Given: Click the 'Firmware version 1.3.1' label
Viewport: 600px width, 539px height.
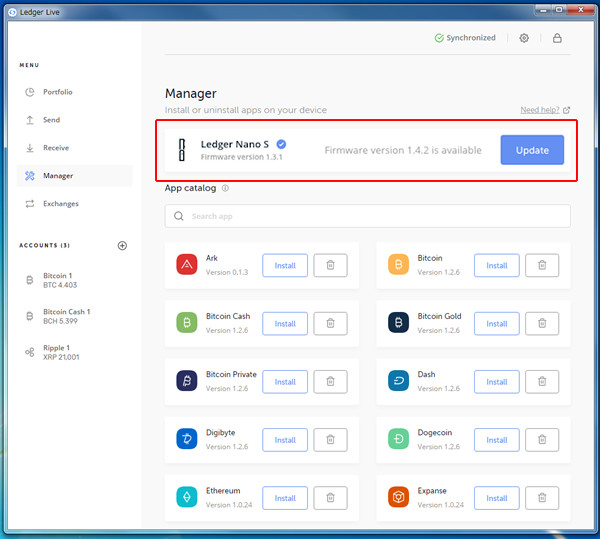Looking at the screenshot, I should [x=241, y=157].
